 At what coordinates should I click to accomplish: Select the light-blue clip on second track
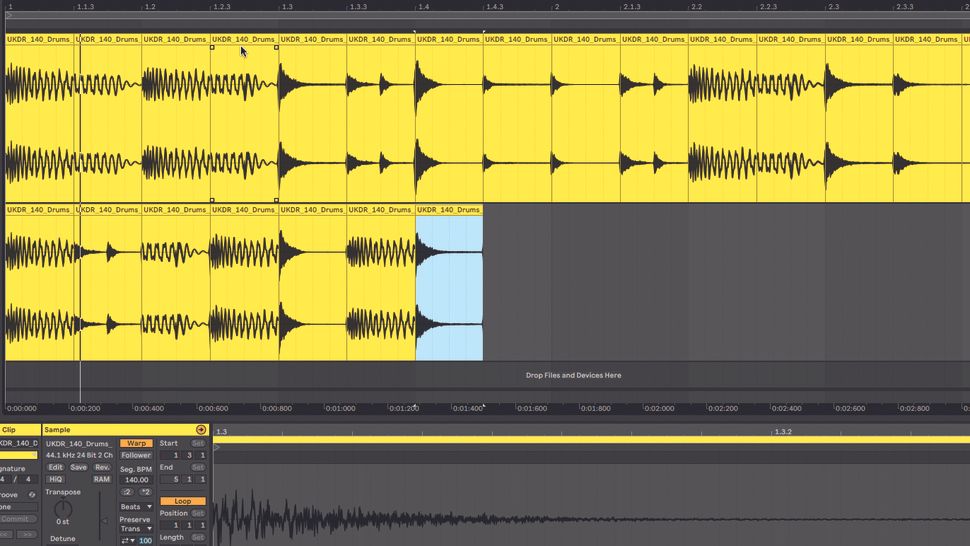pos(449,288)
